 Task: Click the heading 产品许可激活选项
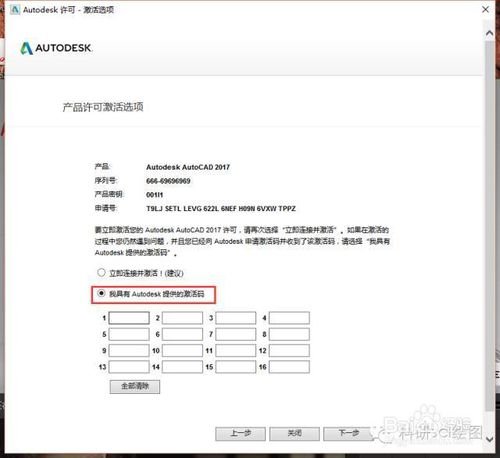coord(103,107)
